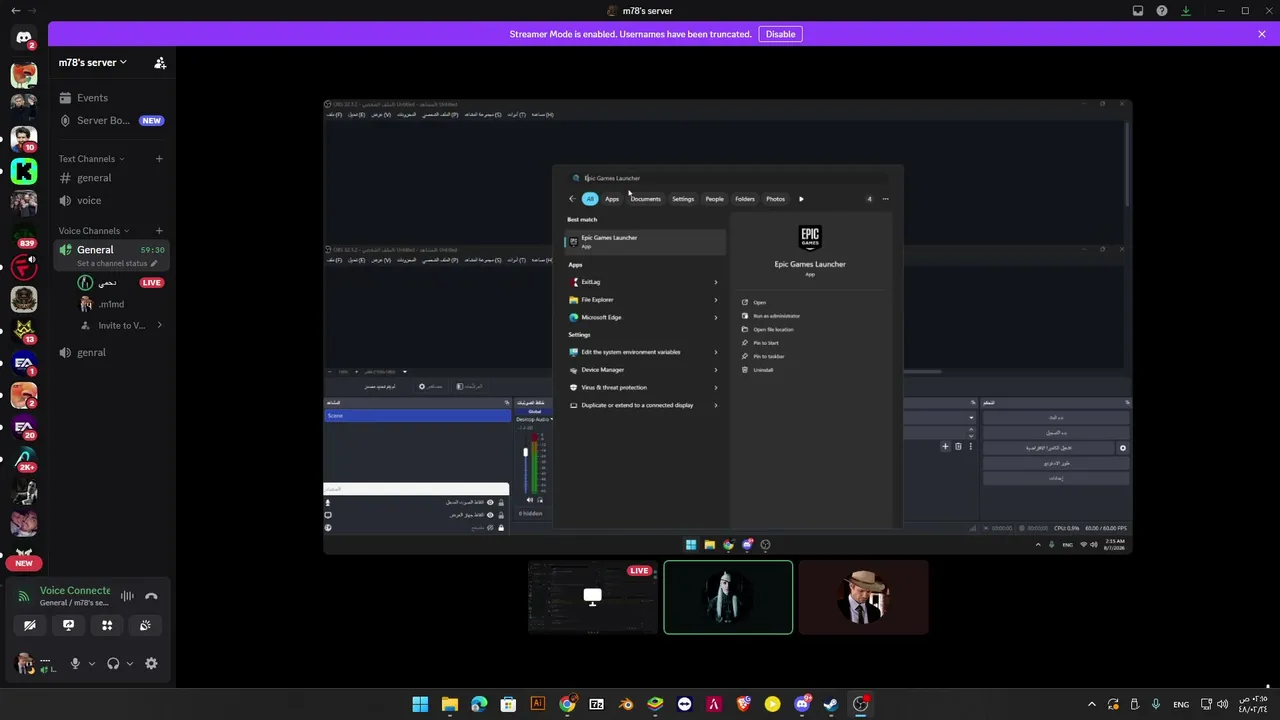Toggle noise suppression in voice panel
This screenshot has height=720, width=1280.
click(x=127, y=597)
